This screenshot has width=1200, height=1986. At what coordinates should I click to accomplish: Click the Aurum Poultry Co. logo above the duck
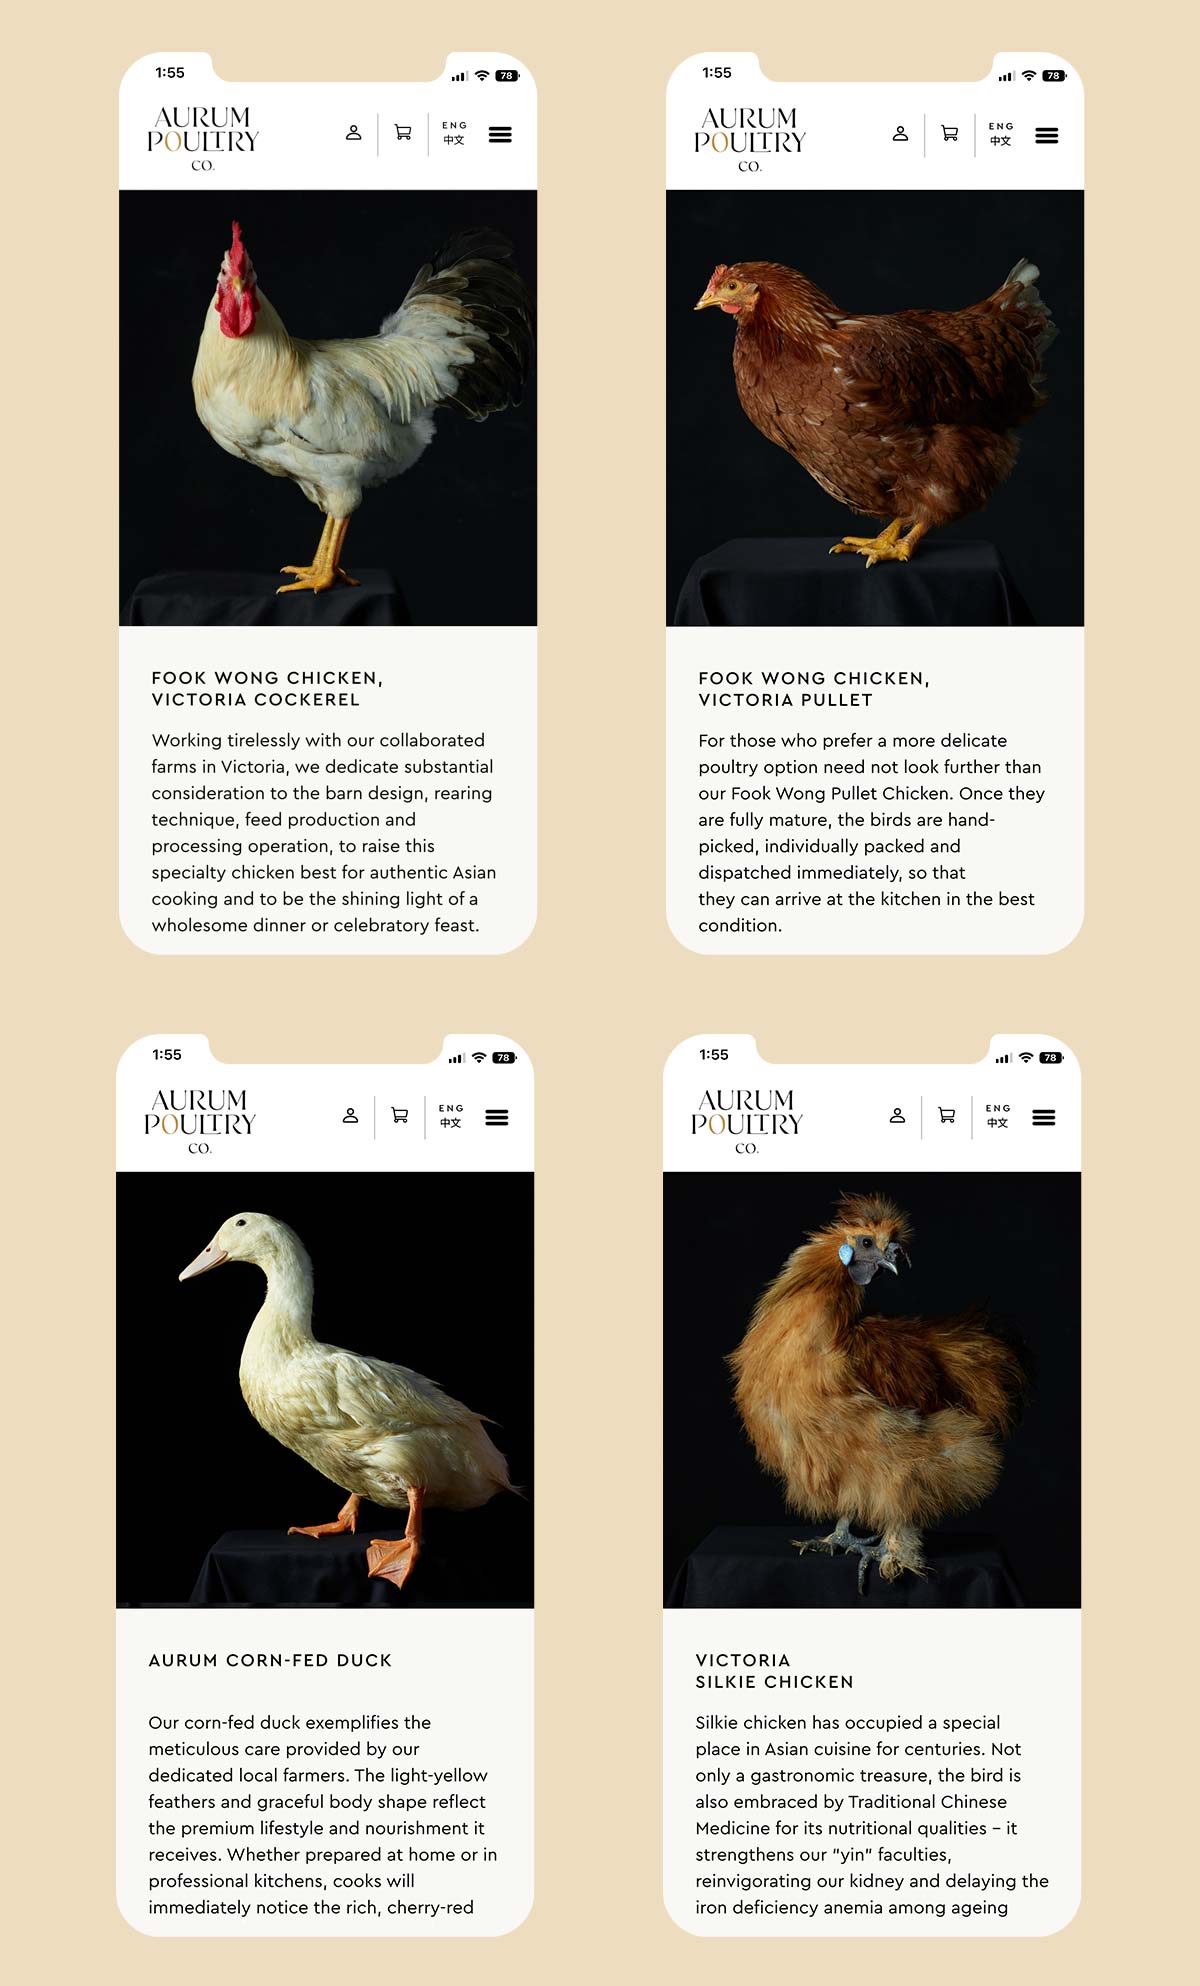[200, 1121]
